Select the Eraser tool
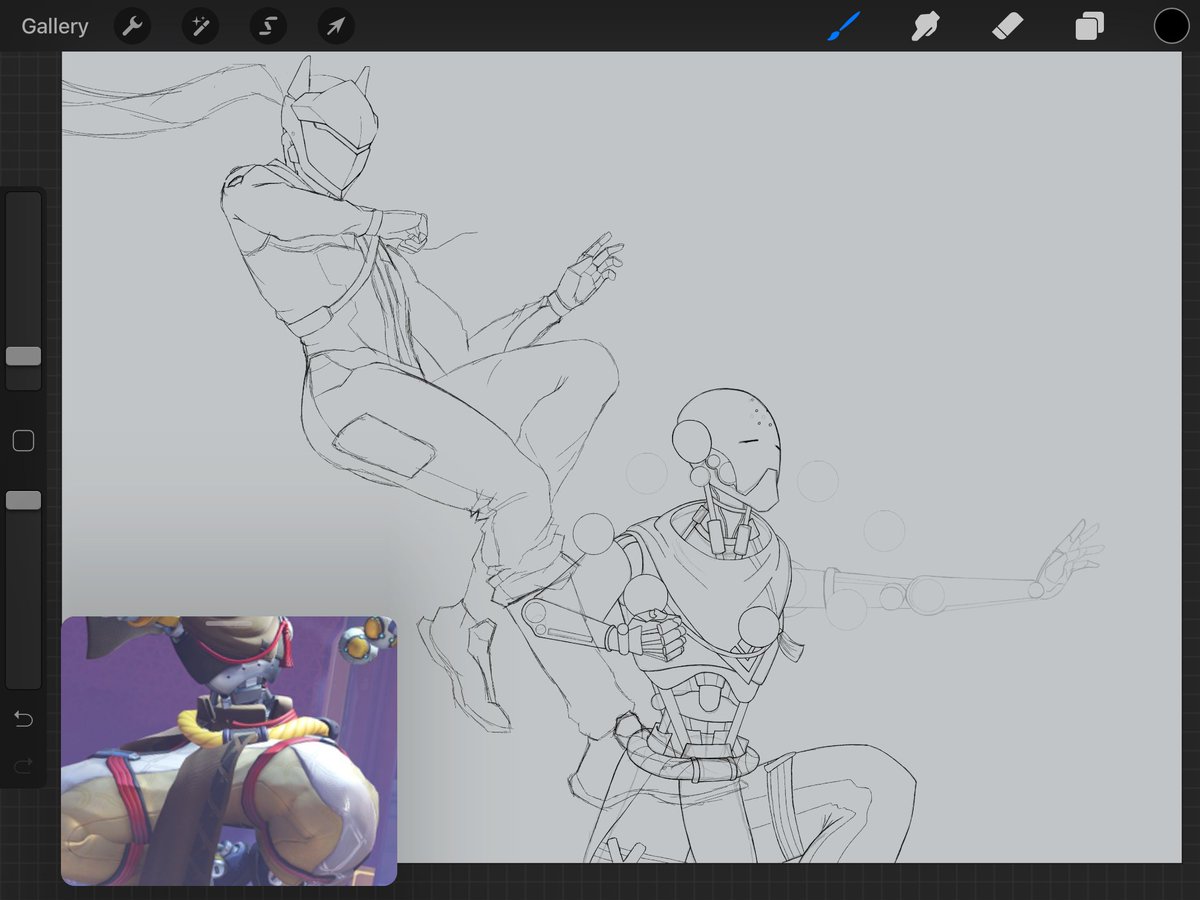Image resolution: width=1200 pixels, height=900 pixels. (1007, 26)
